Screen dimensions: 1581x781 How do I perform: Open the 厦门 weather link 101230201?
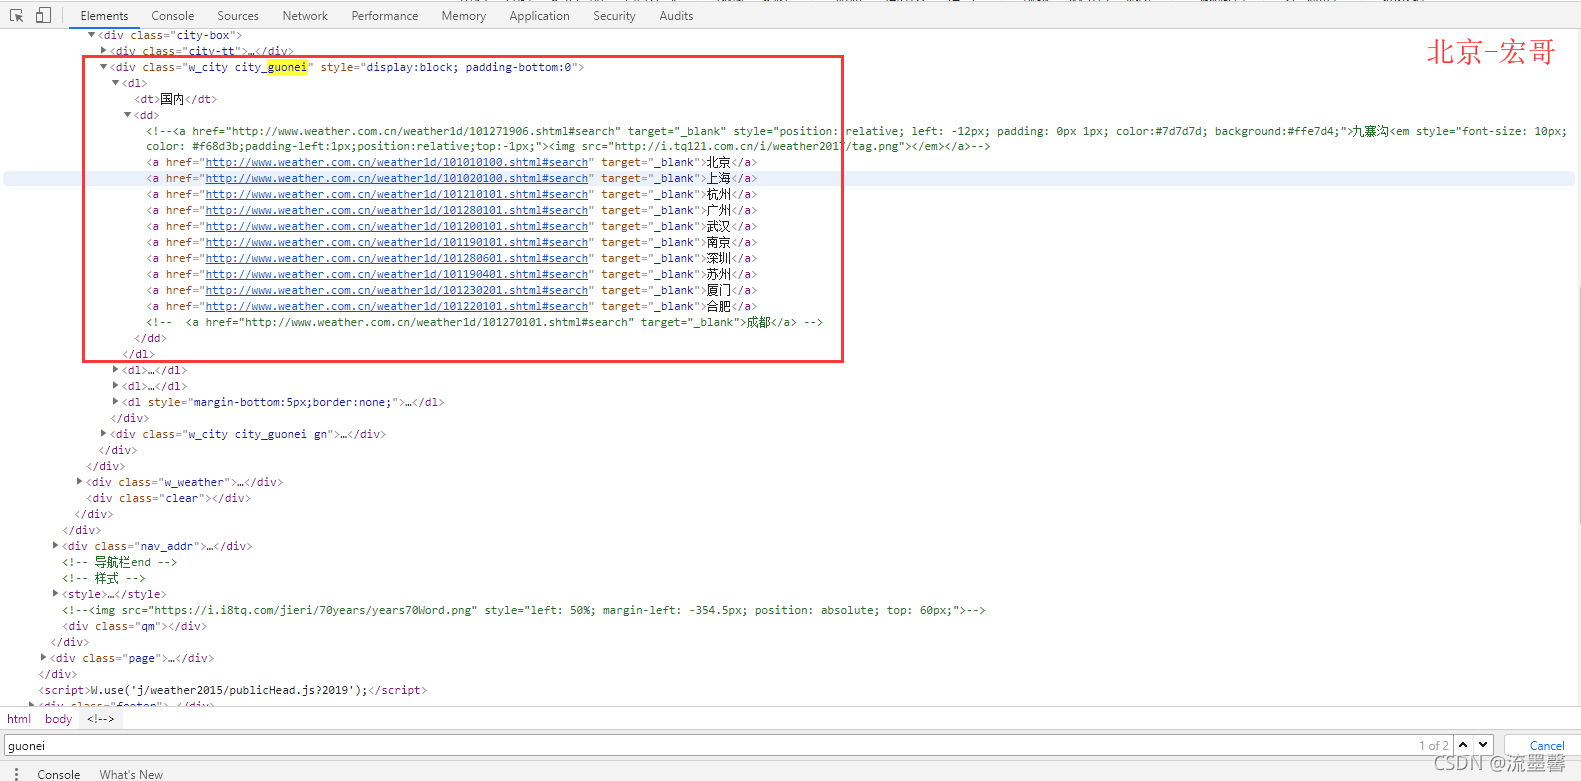(397, 290)
